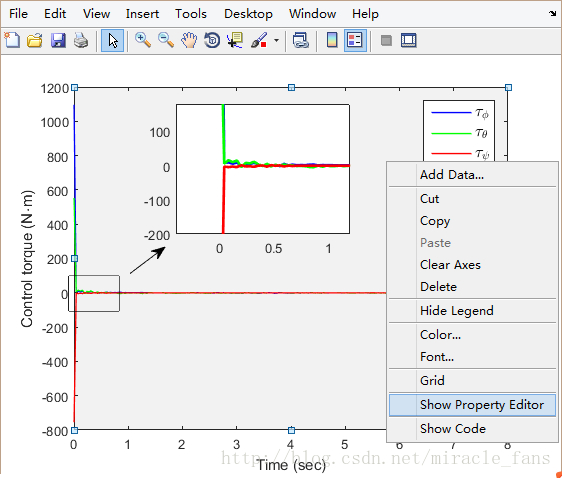This screenshot has width=562, height=478.
Task: Enable the Data Cursor tool
Action: point(235,40)
